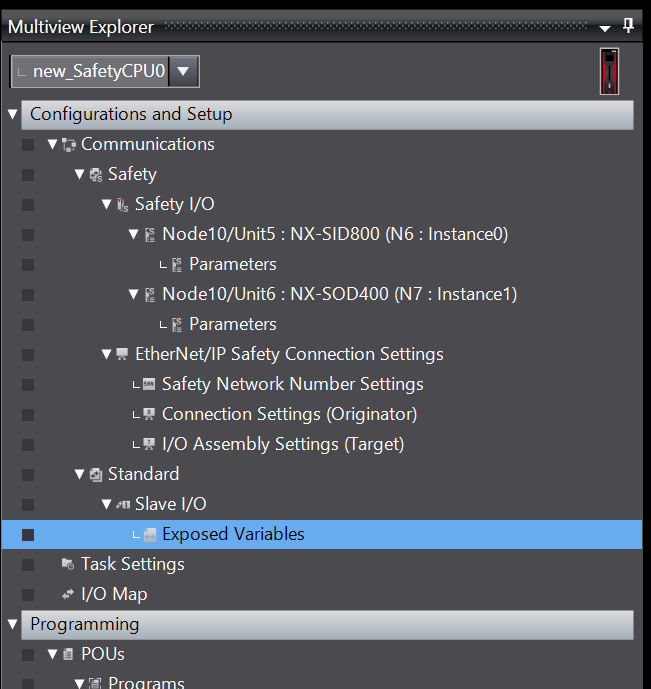Select the Configurations and Setup header
The image size is (651, 689).
(x=327, y=115)
